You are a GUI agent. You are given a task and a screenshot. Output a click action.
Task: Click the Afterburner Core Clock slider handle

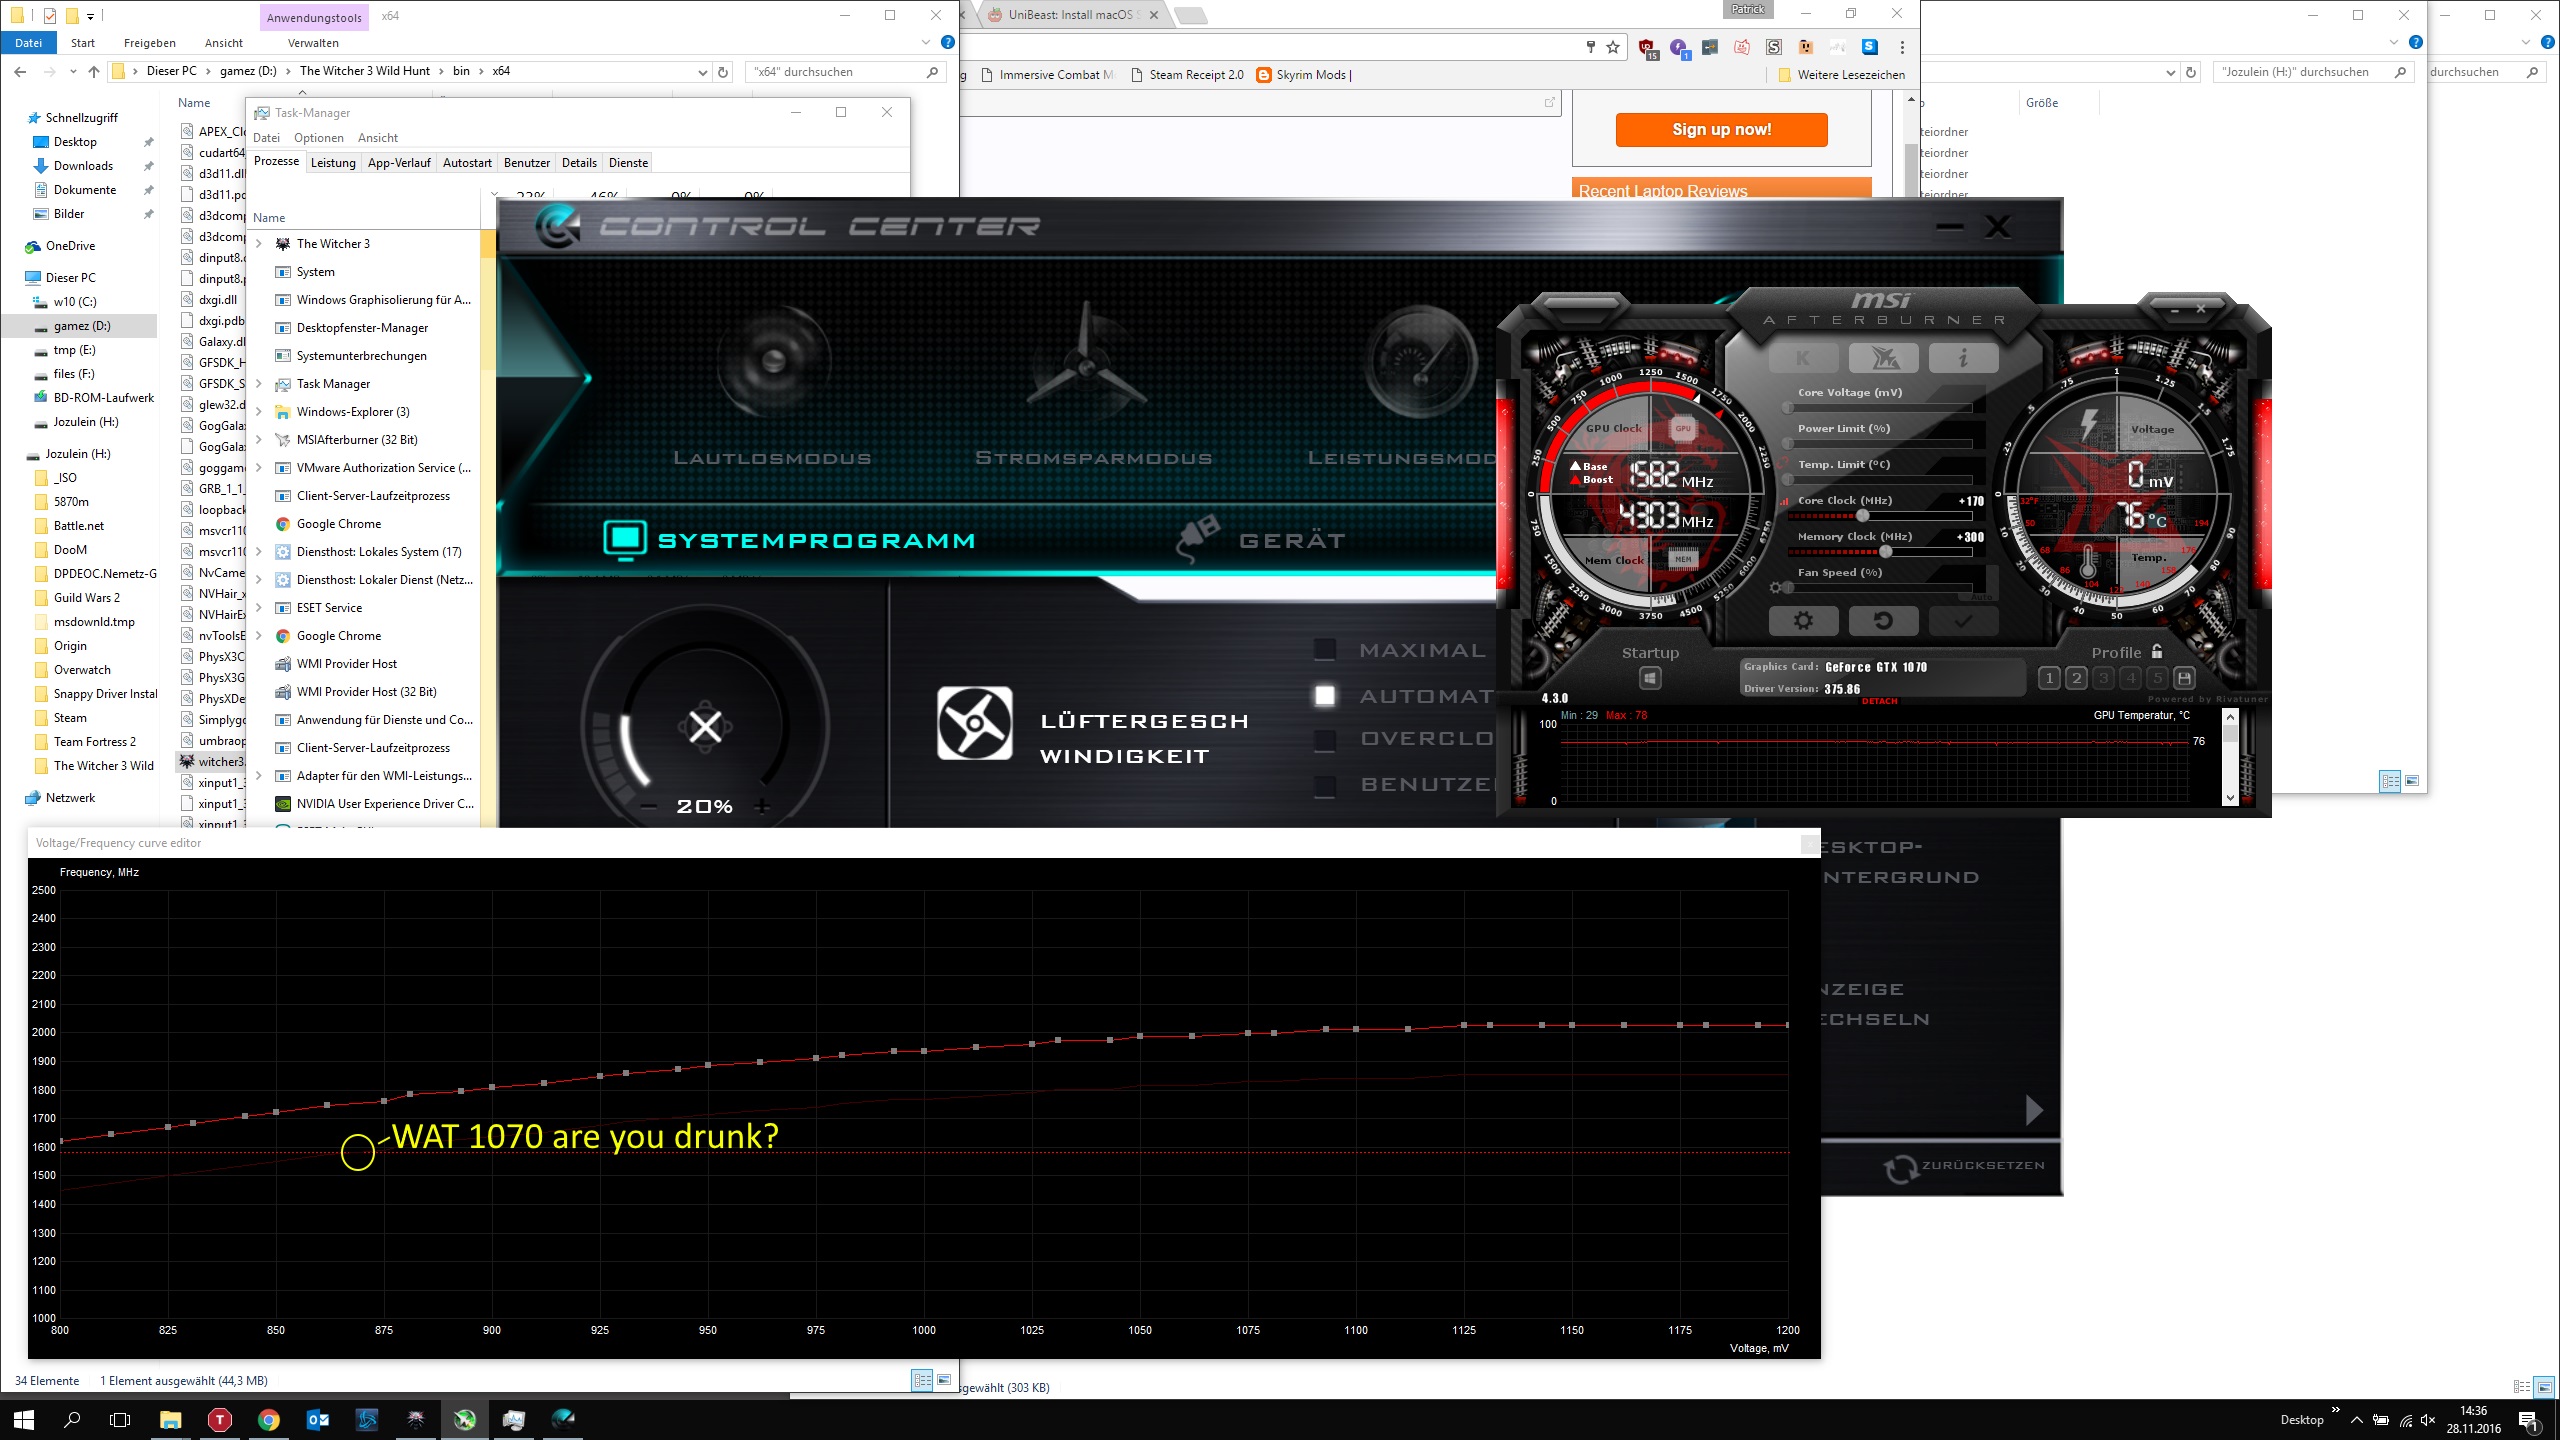[1862, 516]
